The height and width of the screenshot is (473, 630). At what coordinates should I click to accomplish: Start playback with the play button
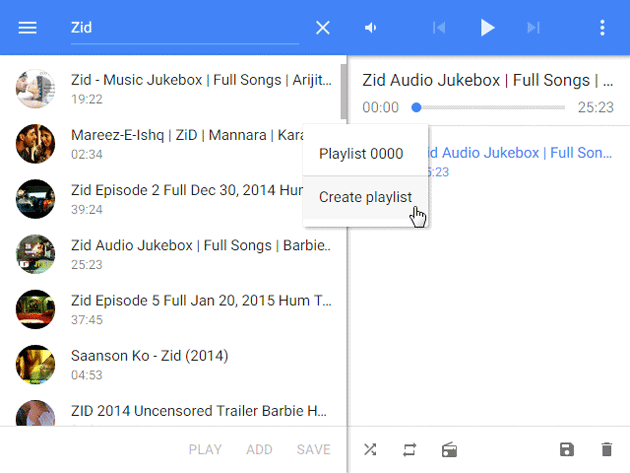click(487, 28)
